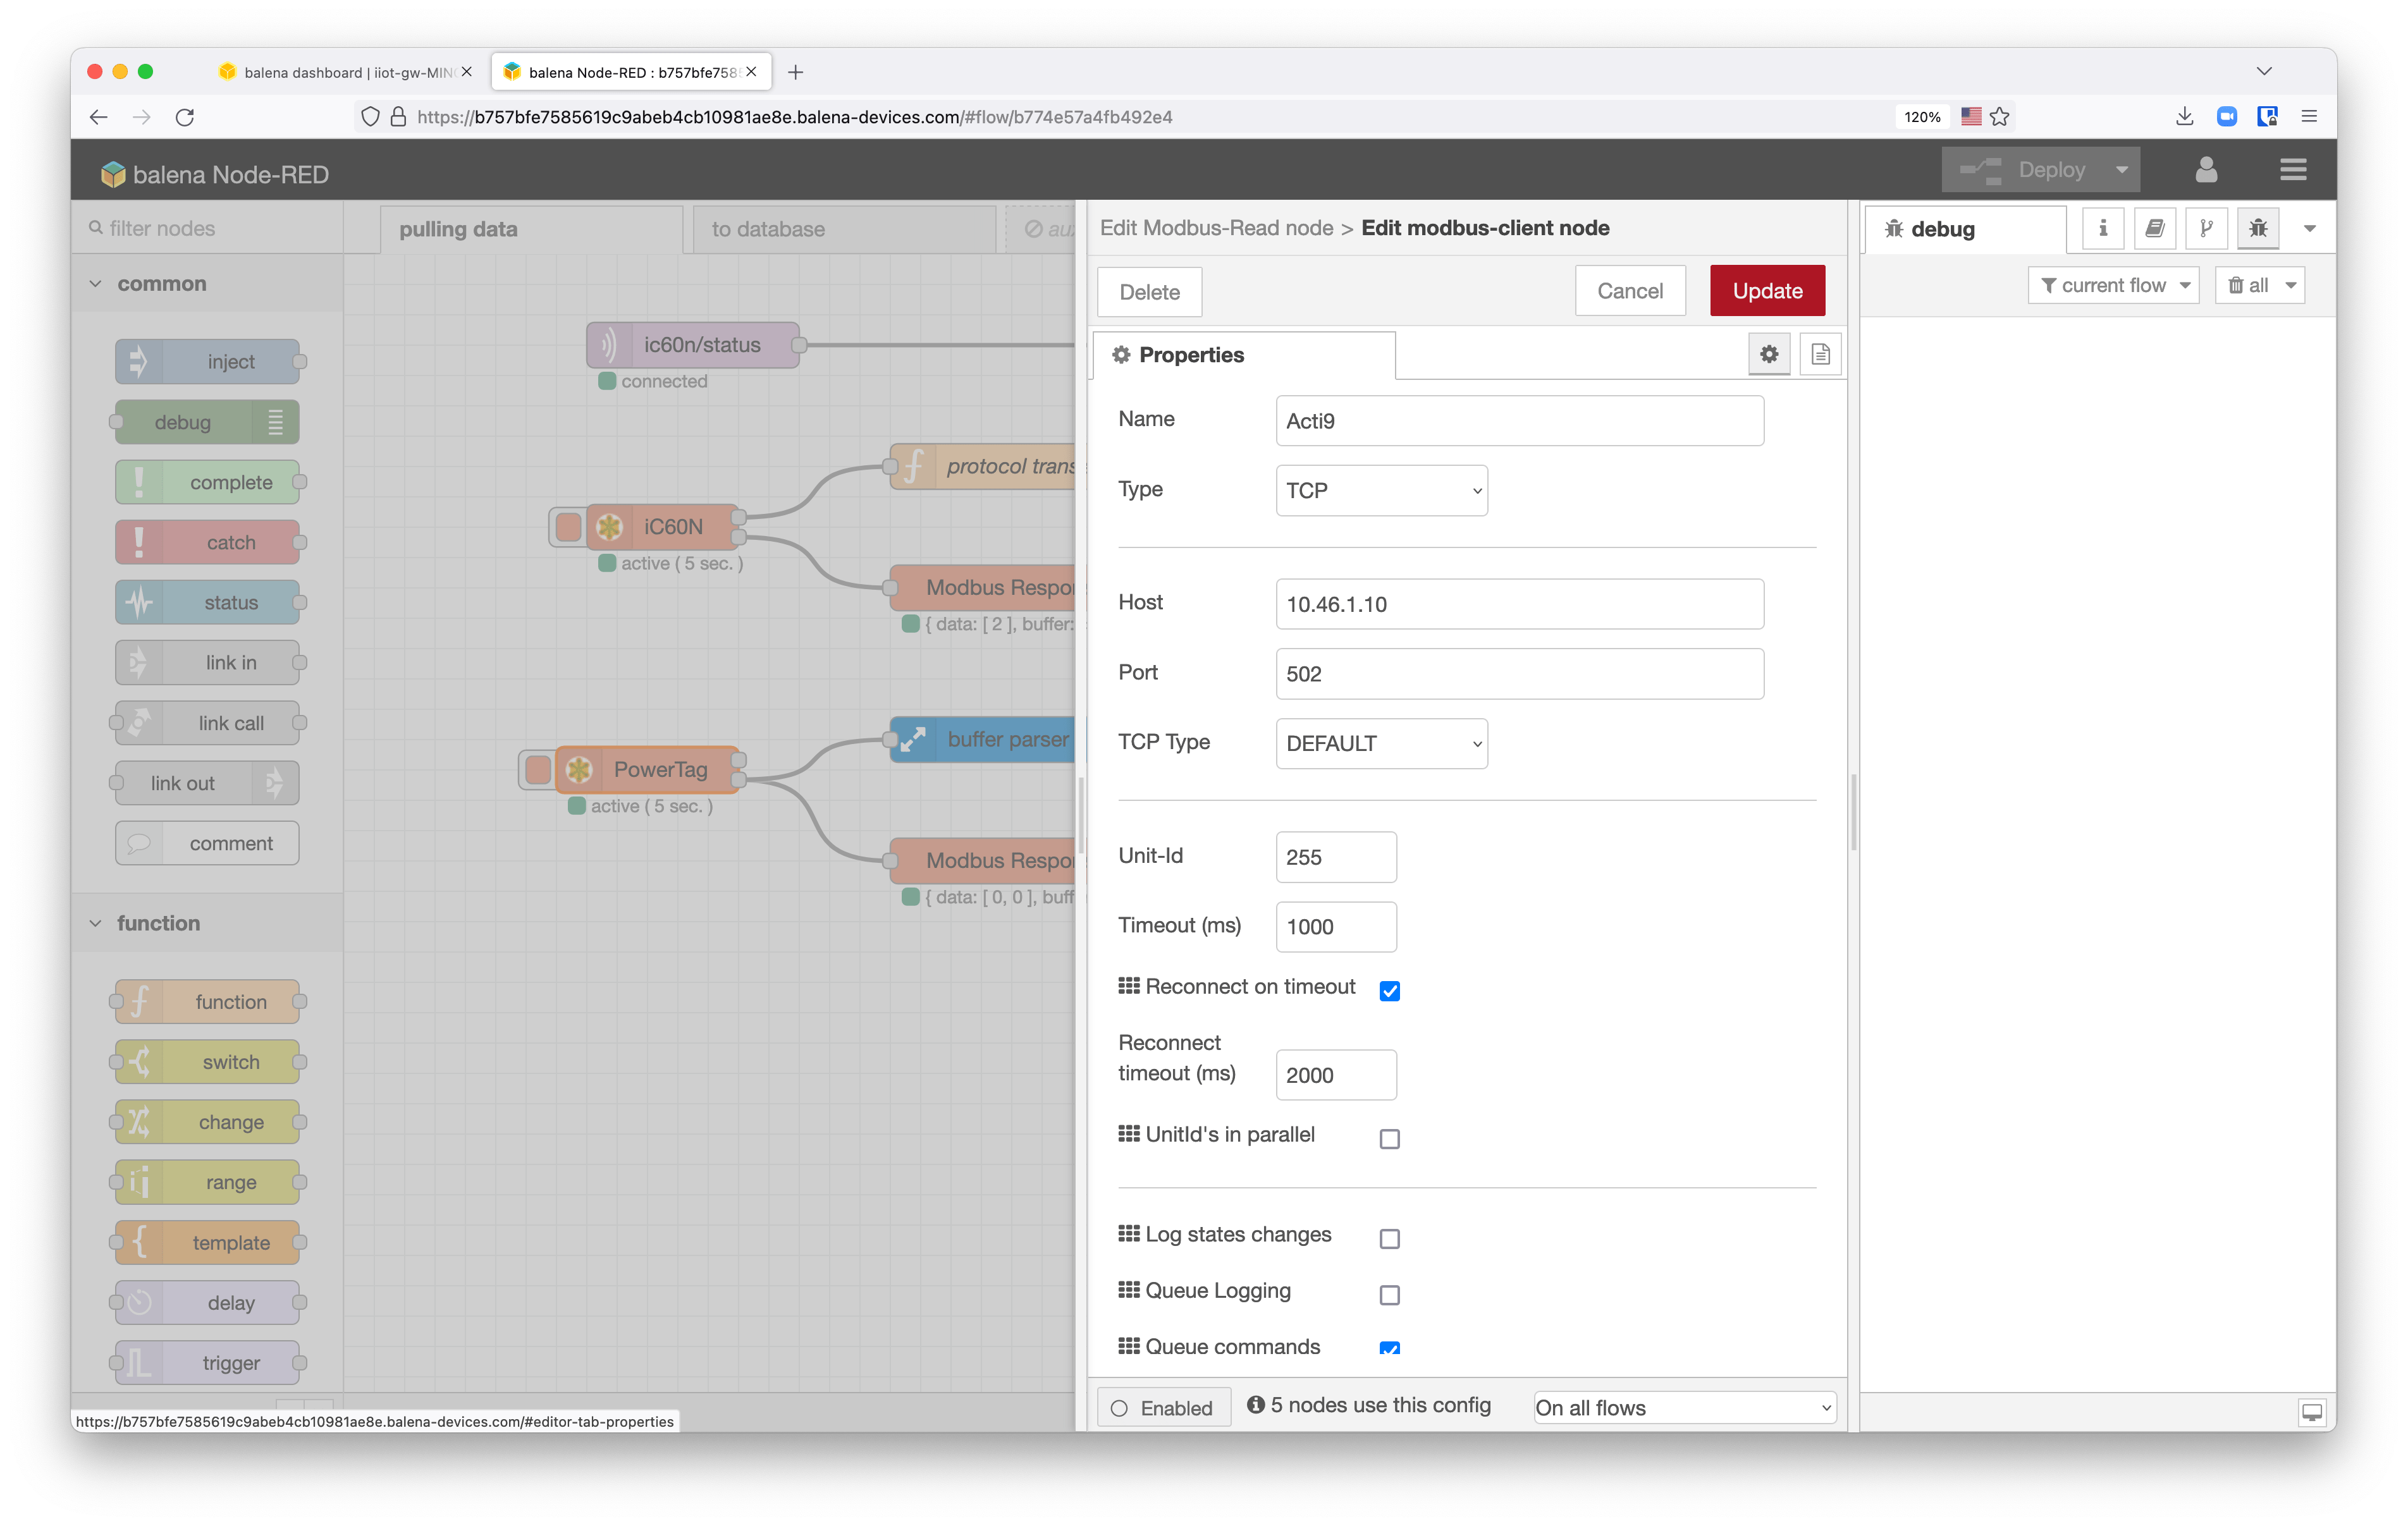
Task: Open the current flow filter dropdown
Action: [x=2113, y=285]
